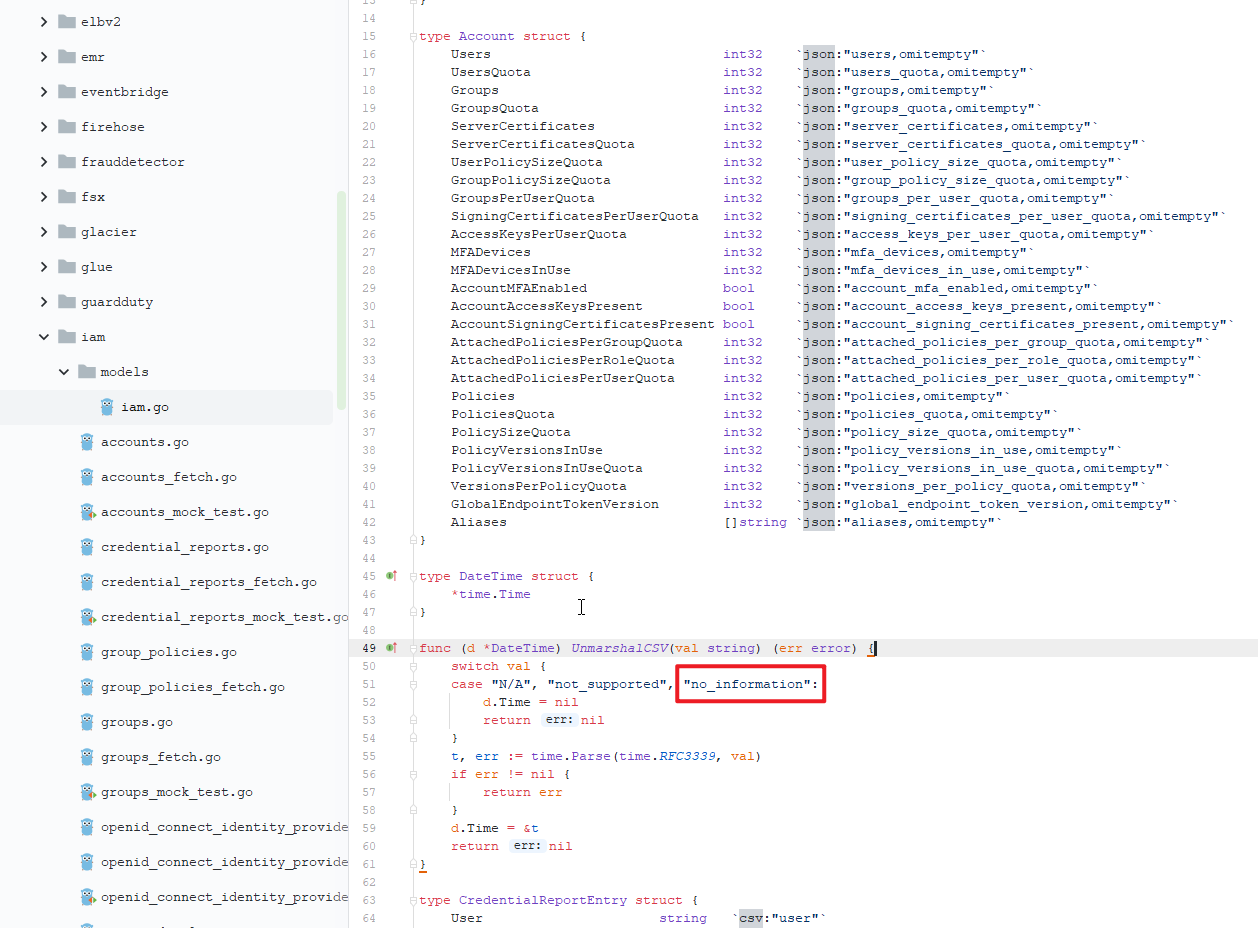Click the models folder icon
This screenshot has width=1258, height=928.
(x=87, y=372)
